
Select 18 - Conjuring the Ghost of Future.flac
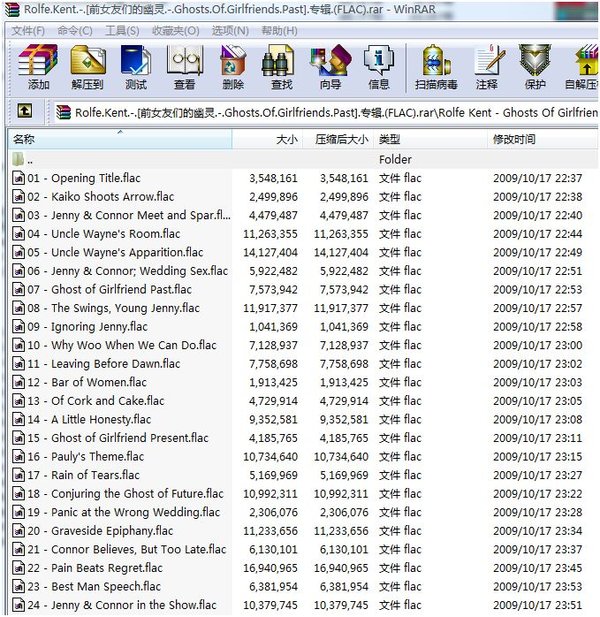pyautogui.click(x=126, y=494)
